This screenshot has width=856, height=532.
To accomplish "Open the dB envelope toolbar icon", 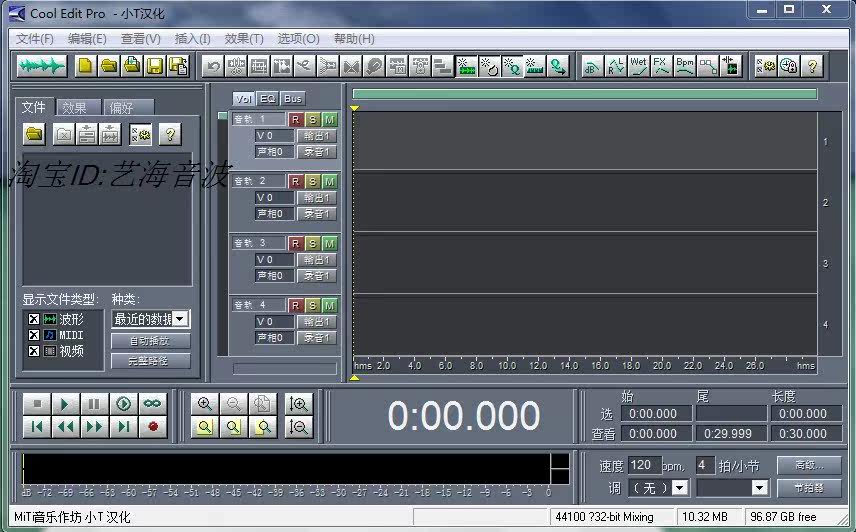I will (592, 67).
